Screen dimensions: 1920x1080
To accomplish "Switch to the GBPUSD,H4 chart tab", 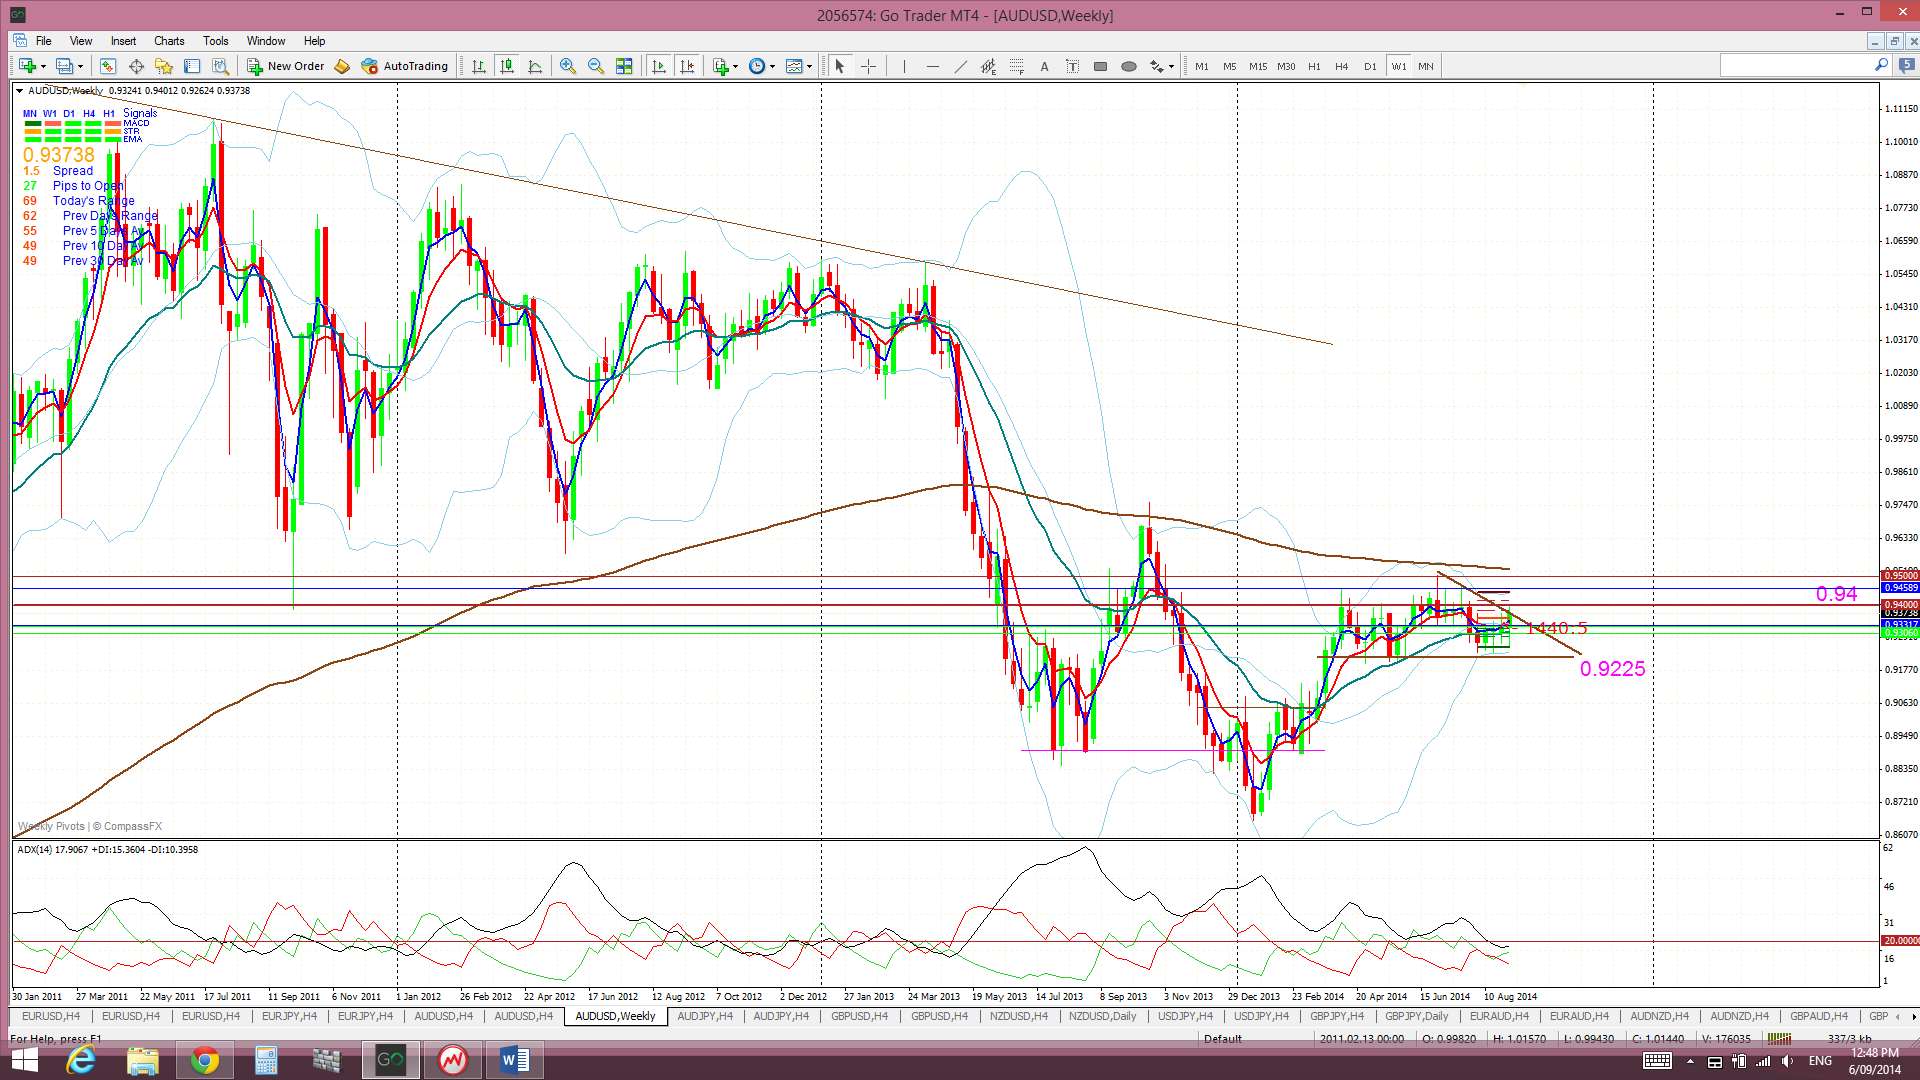I will click(x=858, y=1016).
